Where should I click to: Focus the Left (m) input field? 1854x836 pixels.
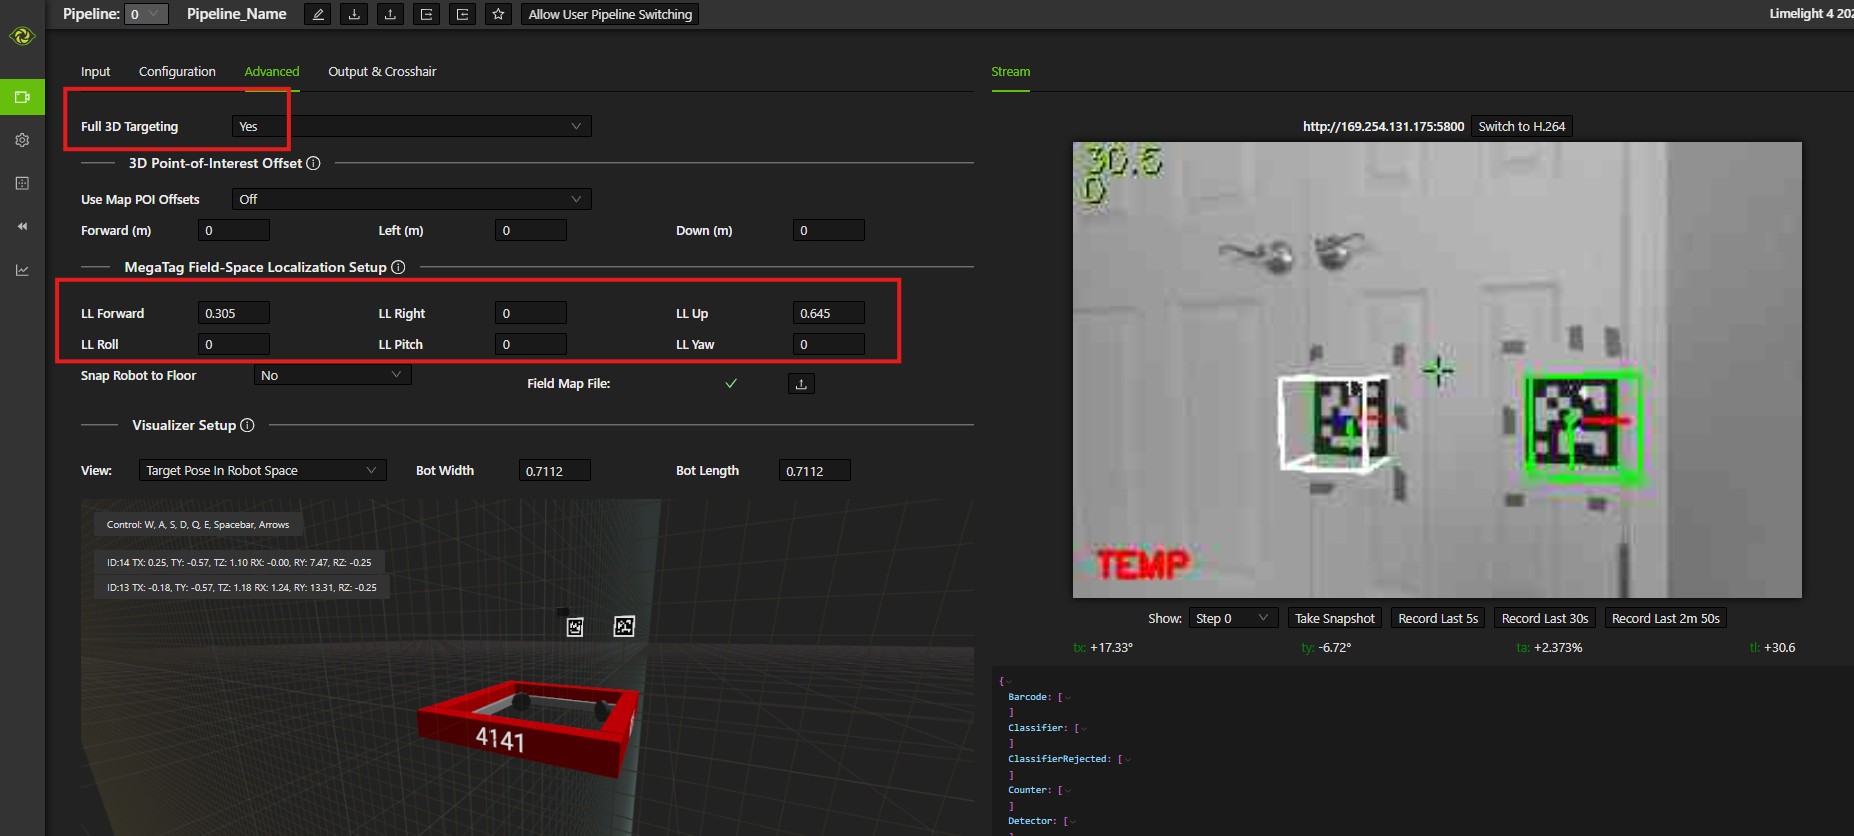[531, 230]
